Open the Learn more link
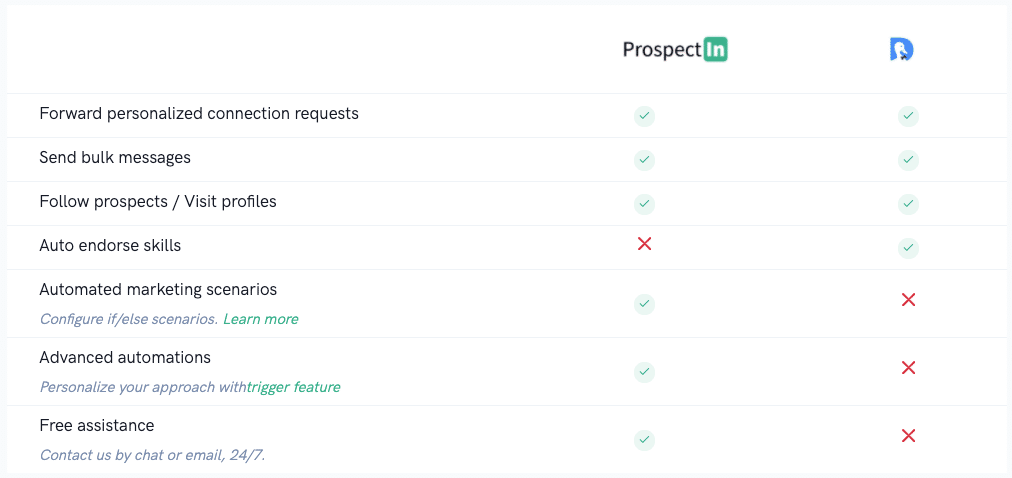The width and height of the screenshot is (1012, 478). [x=261, y=319]
